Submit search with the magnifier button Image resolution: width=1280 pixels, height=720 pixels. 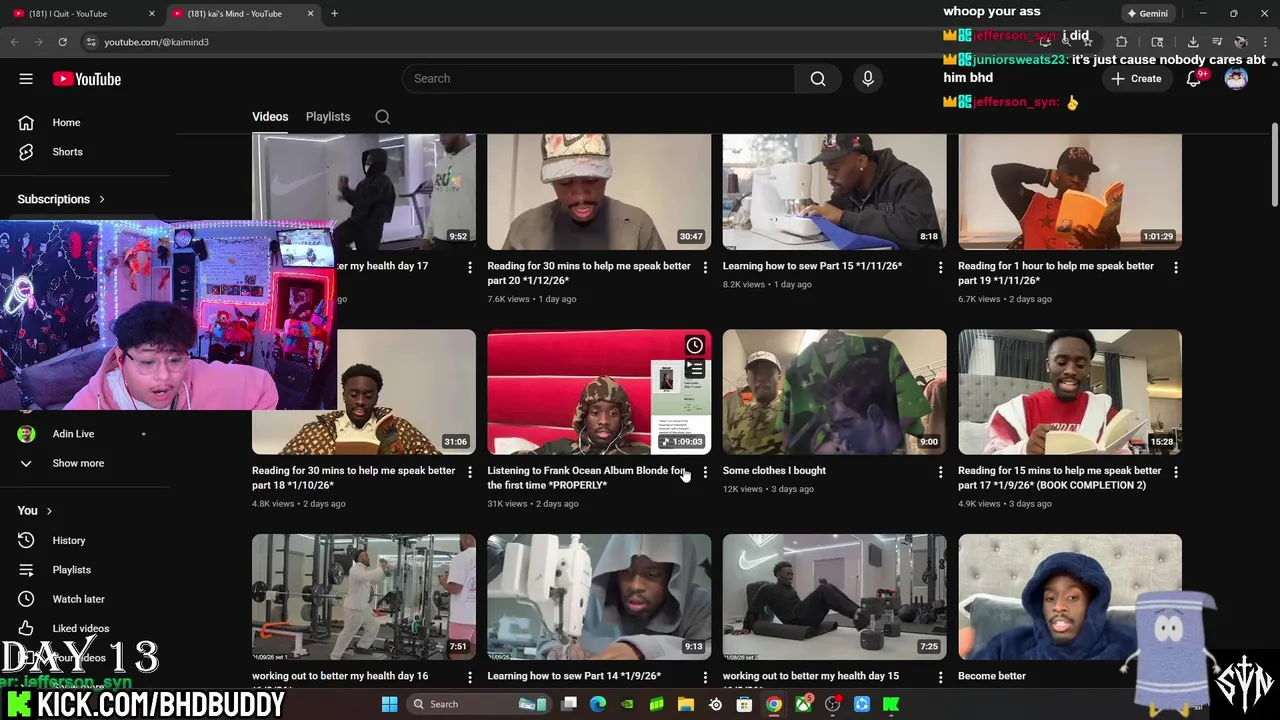tap(818, 79)
